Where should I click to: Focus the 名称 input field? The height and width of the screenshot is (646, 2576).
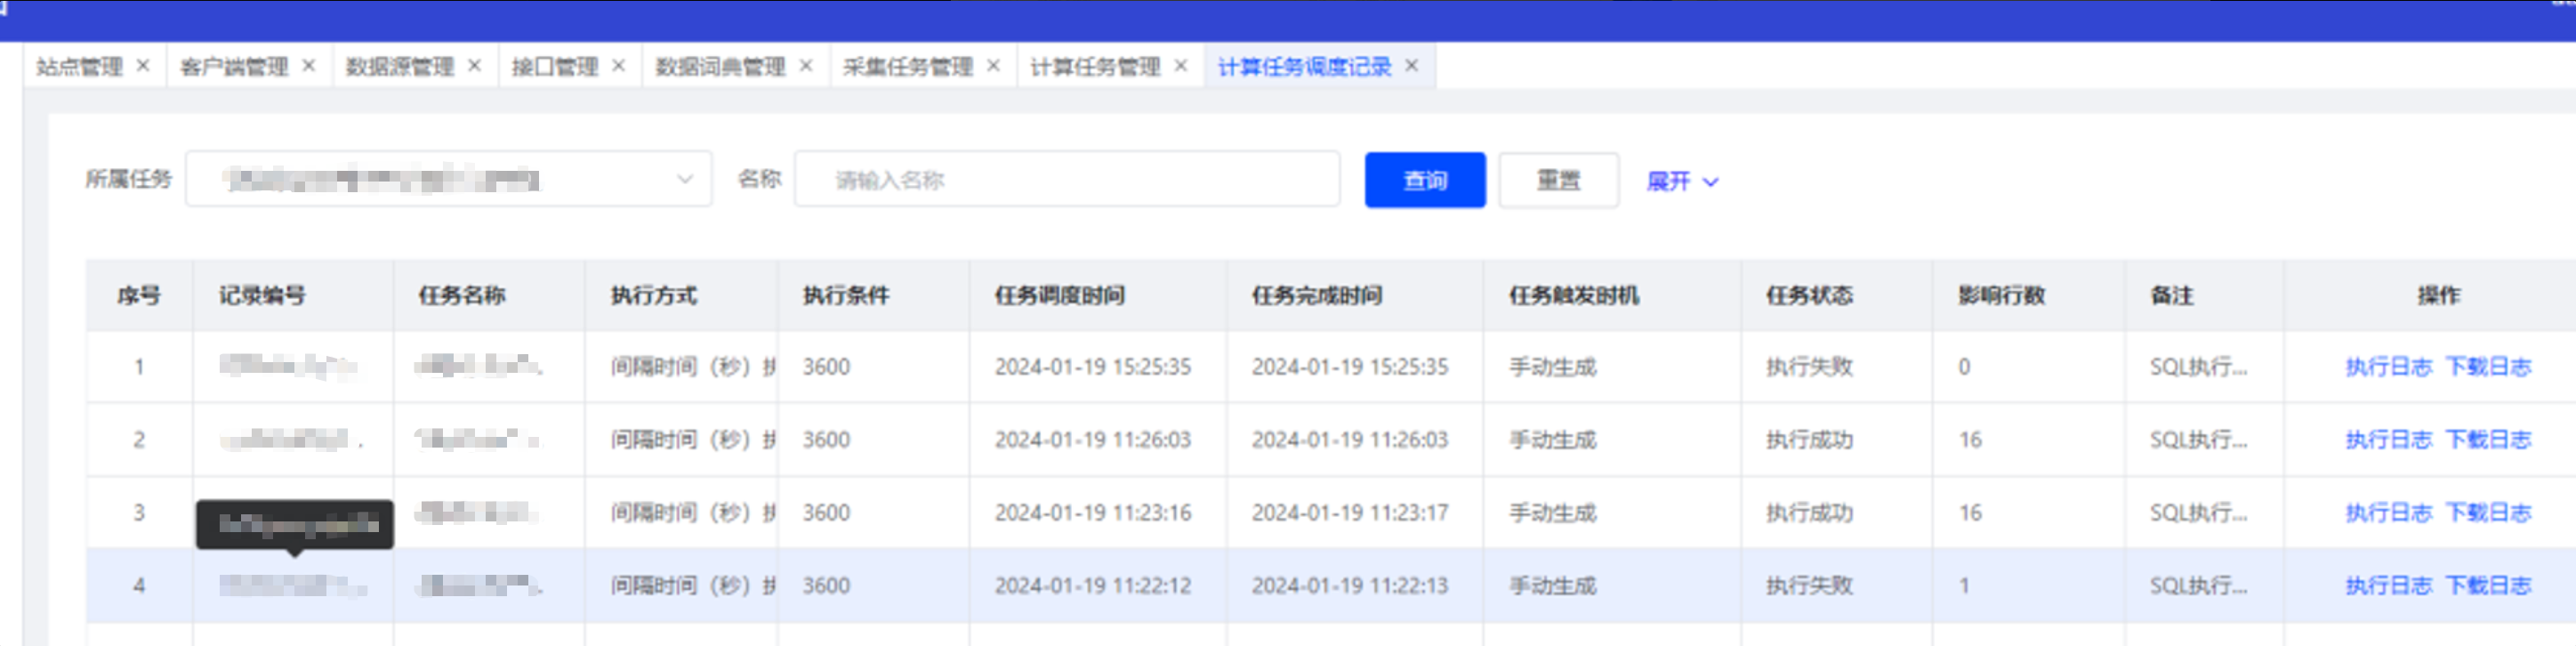coord(1067,179)
